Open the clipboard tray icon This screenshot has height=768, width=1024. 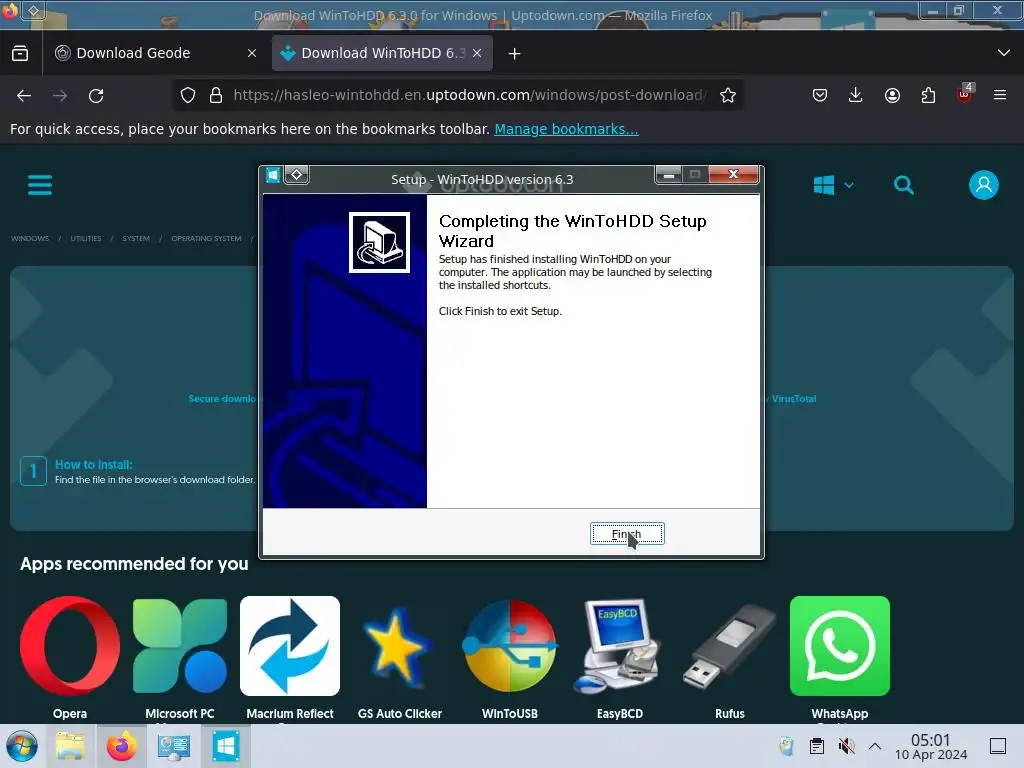point(816,746)
